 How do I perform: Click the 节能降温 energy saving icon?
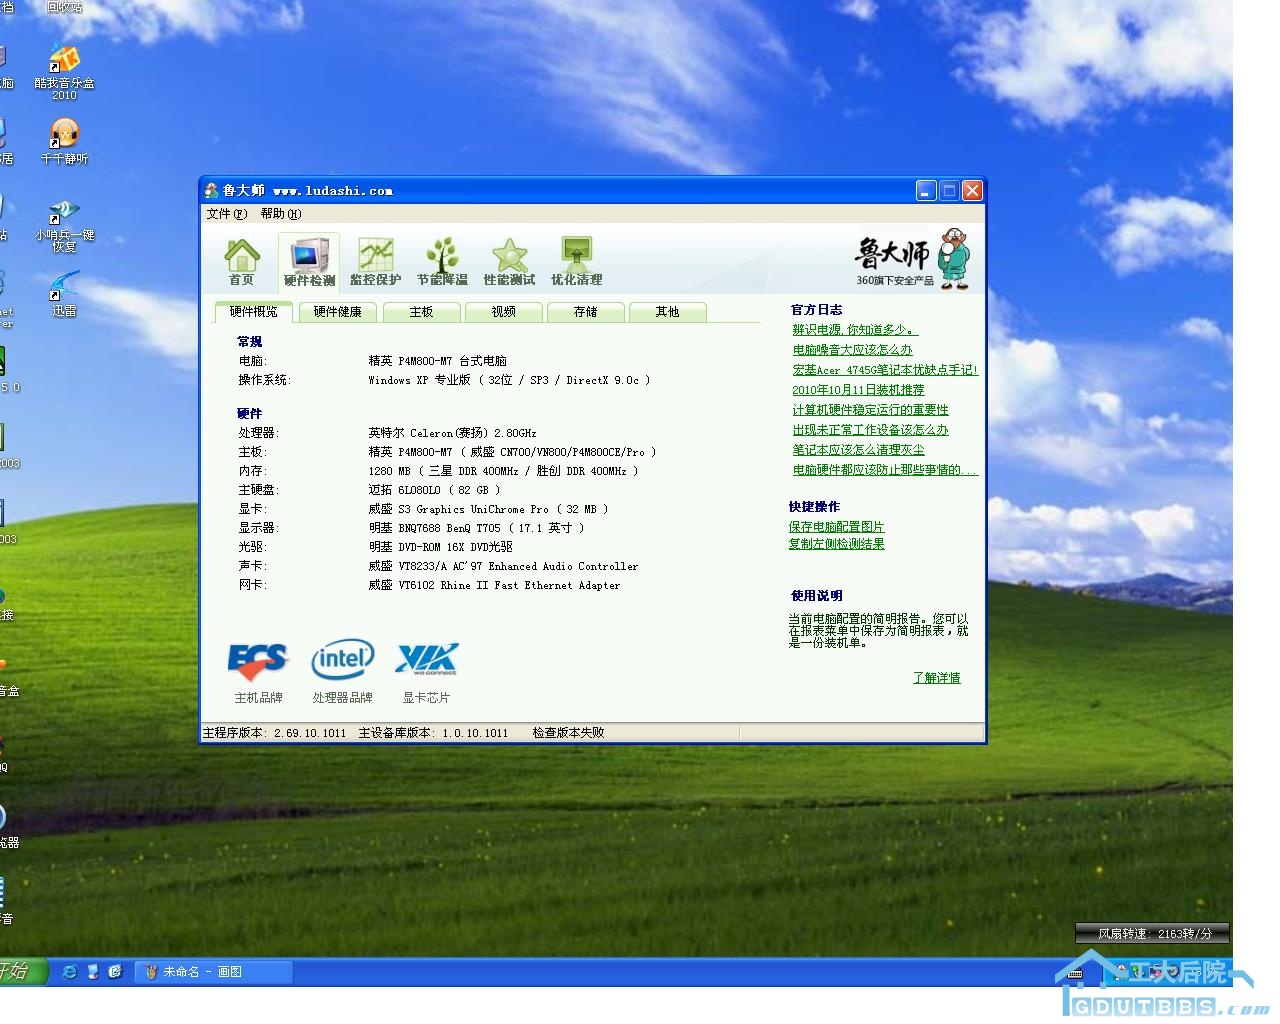[x=442, y=262]
